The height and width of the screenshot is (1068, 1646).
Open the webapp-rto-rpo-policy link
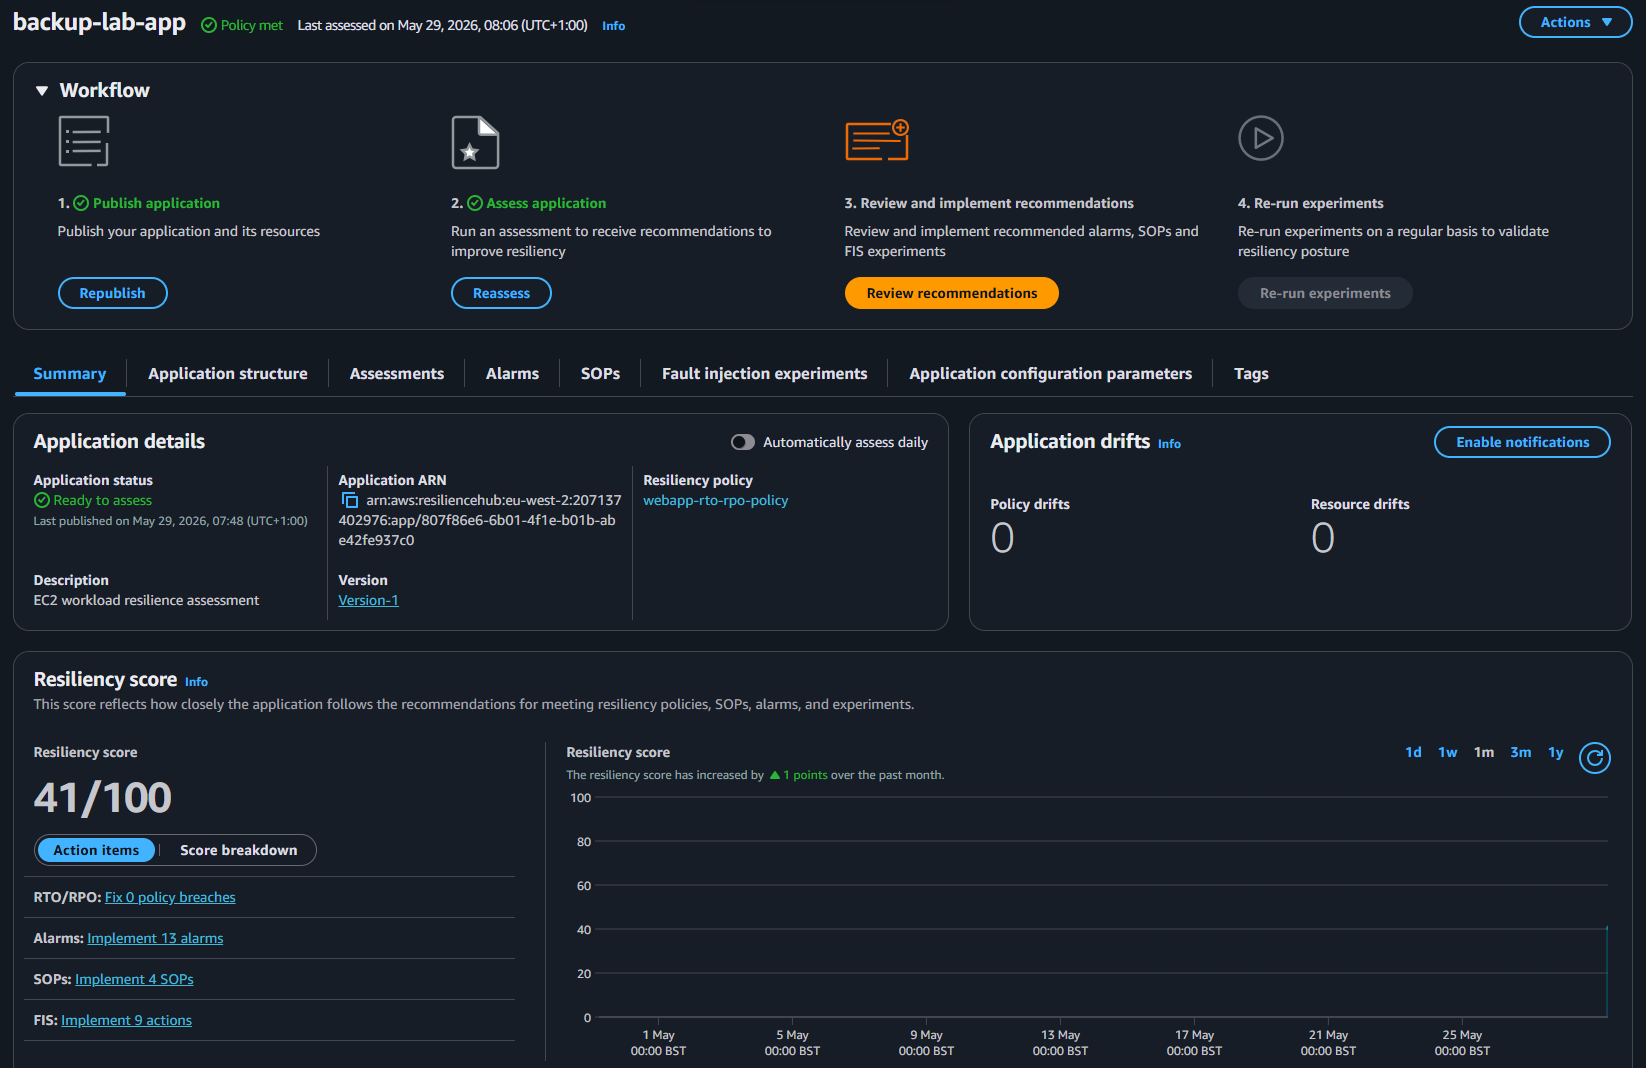[x=716, y=500]
